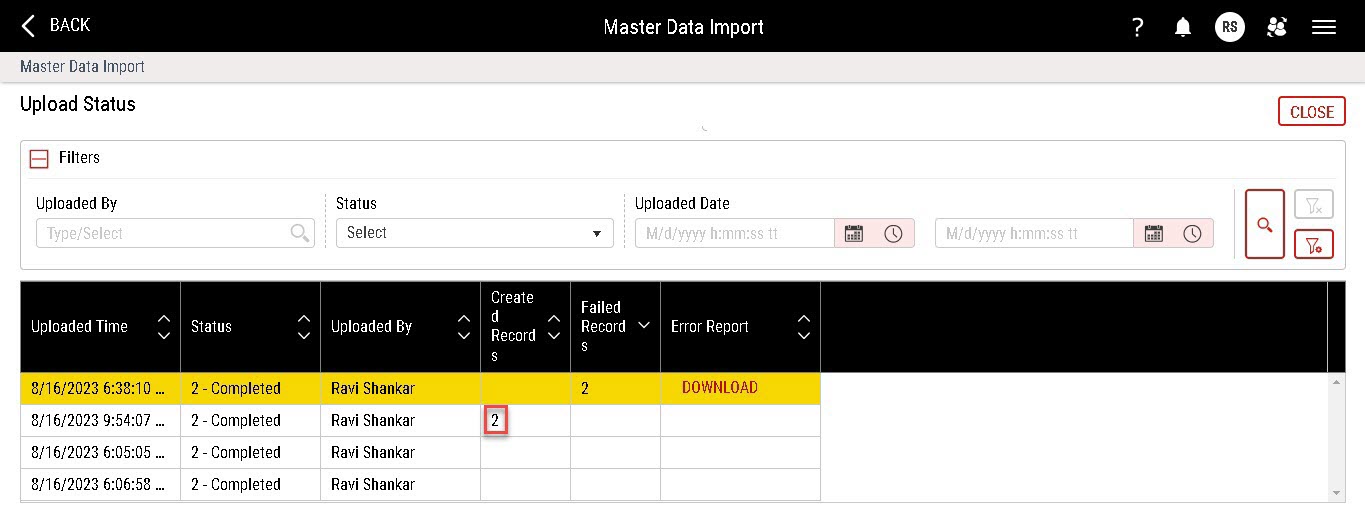The width and height of the screenshot is (1365, 510).
Task: Open the Status dropdown
Action: 474,233
